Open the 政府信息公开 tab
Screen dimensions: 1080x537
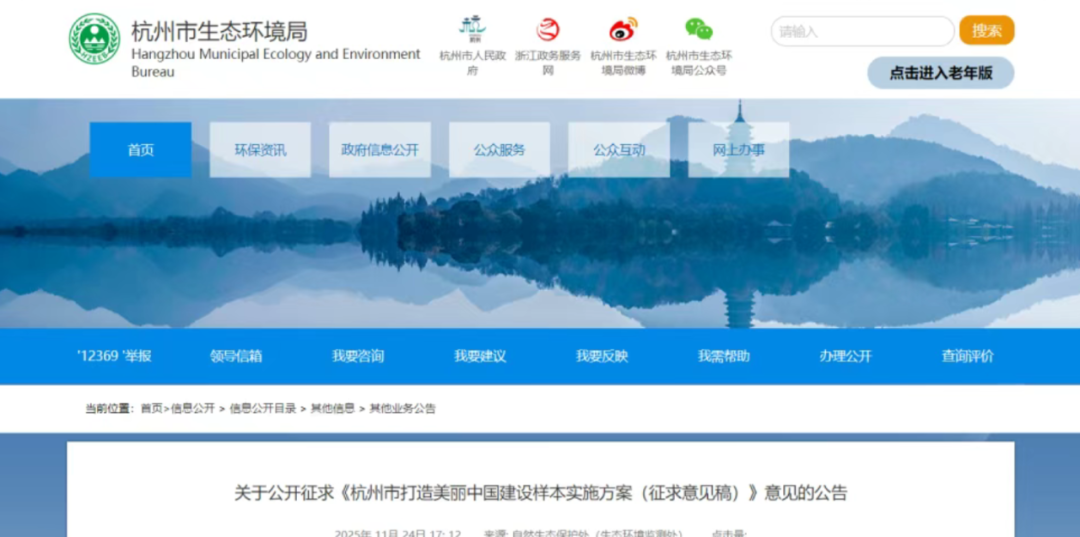pos(380,150)
